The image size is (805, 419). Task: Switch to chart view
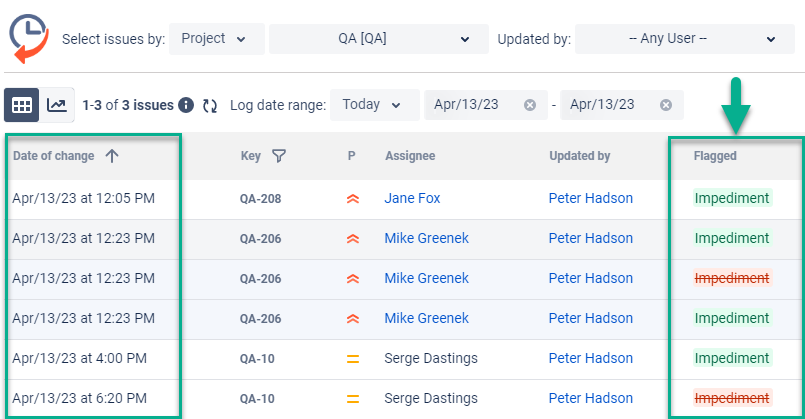click(x=58, y=104)
